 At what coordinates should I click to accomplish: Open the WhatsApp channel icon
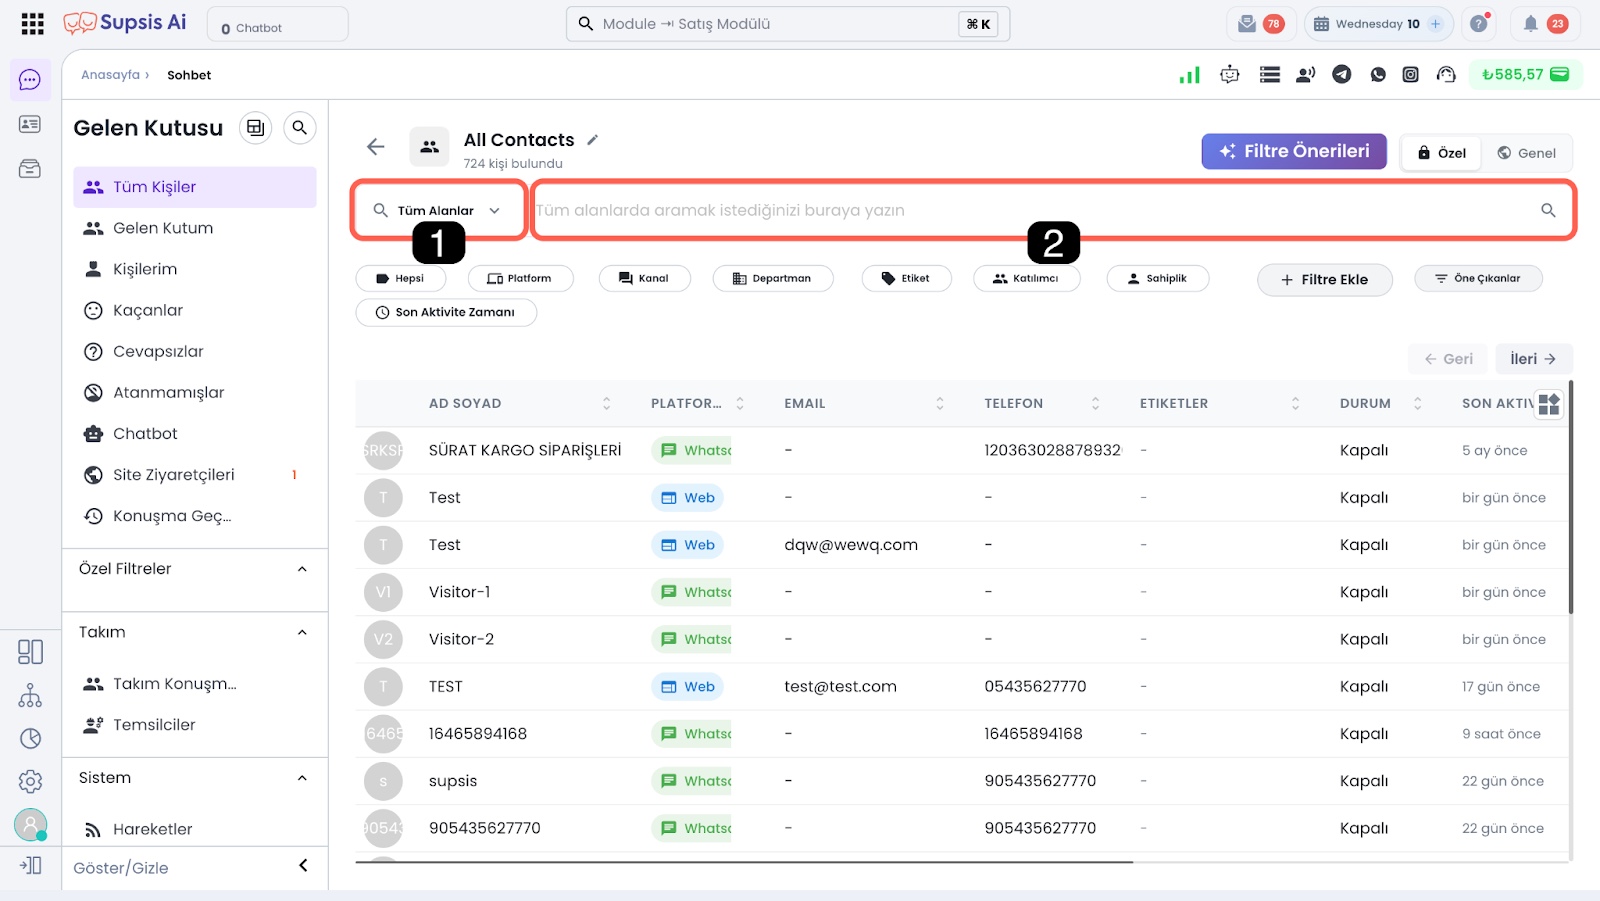tap(1378, 74)
